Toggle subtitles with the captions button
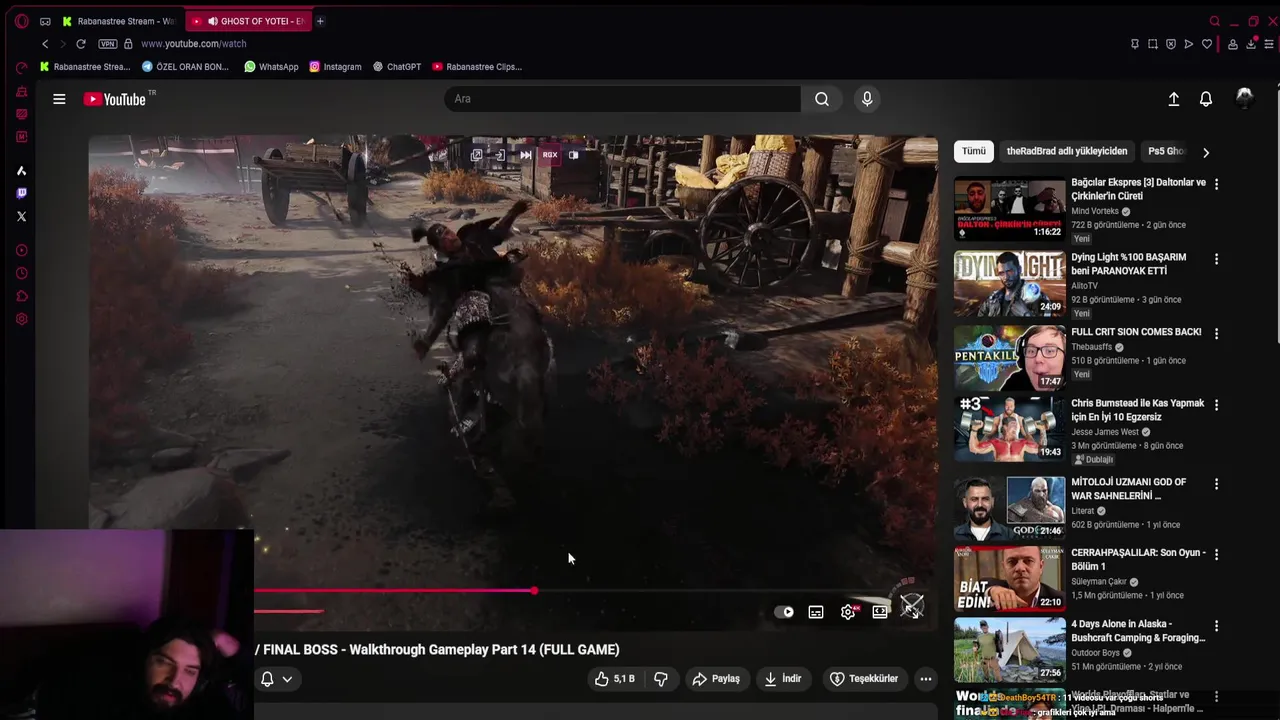1280x720 pixels. [816, 612]
